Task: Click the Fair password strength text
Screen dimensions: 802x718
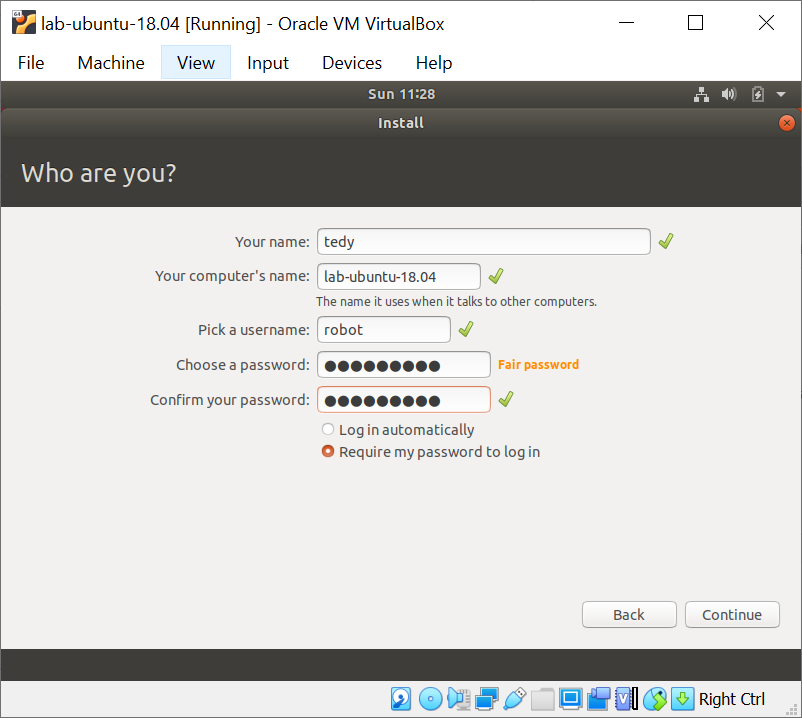Action: (x=538, y=365)
